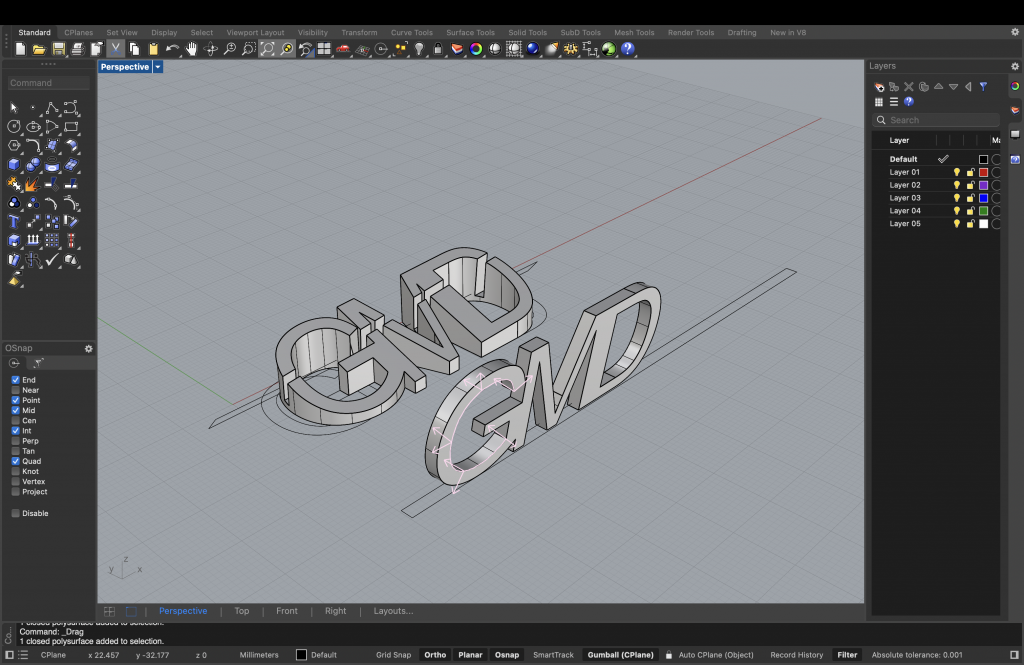The width and height of the screenshot is (1024, 665).
Task: Click the light bulb Hide objects icon
Action: tap(419, 49)
